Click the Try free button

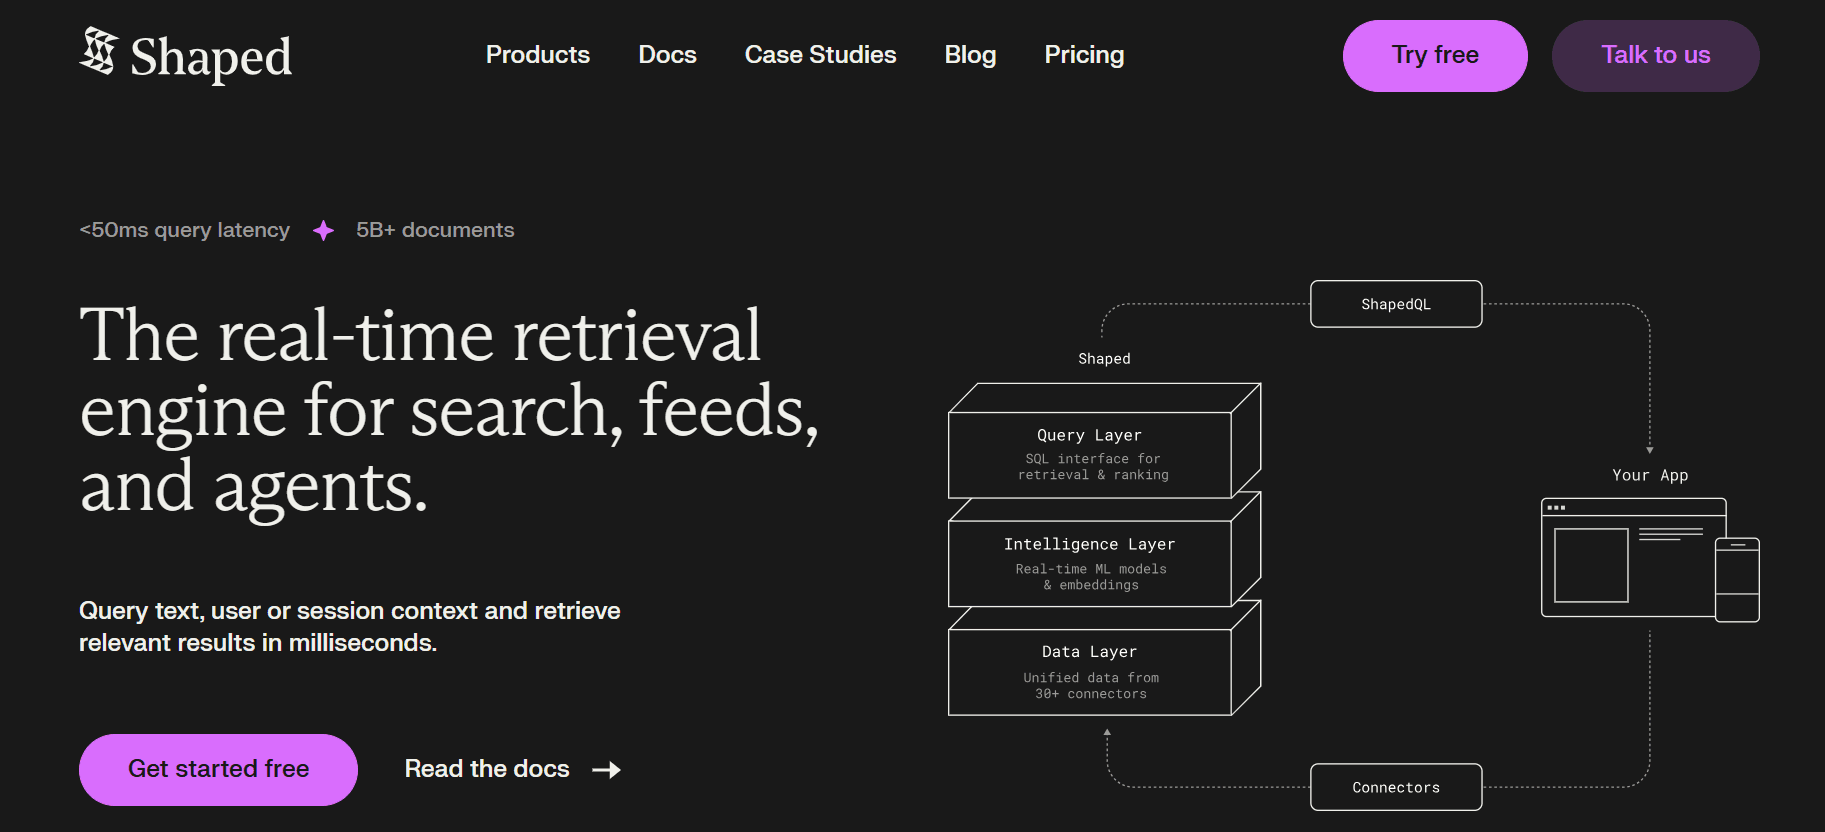pyautogui.click(x=1435, y=56)
